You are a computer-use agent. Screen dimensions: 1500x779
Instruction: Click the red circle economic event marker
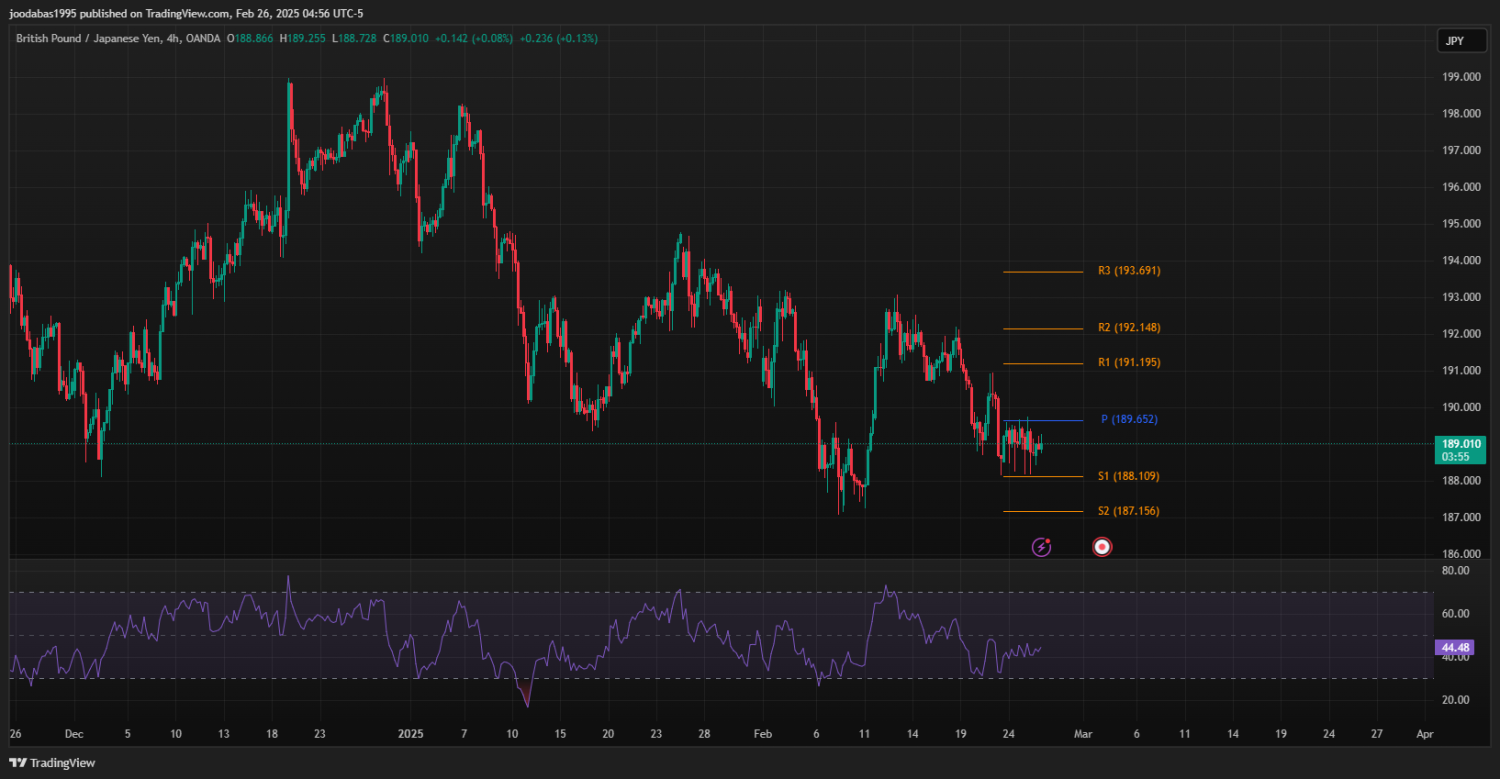coord(1102,547)
